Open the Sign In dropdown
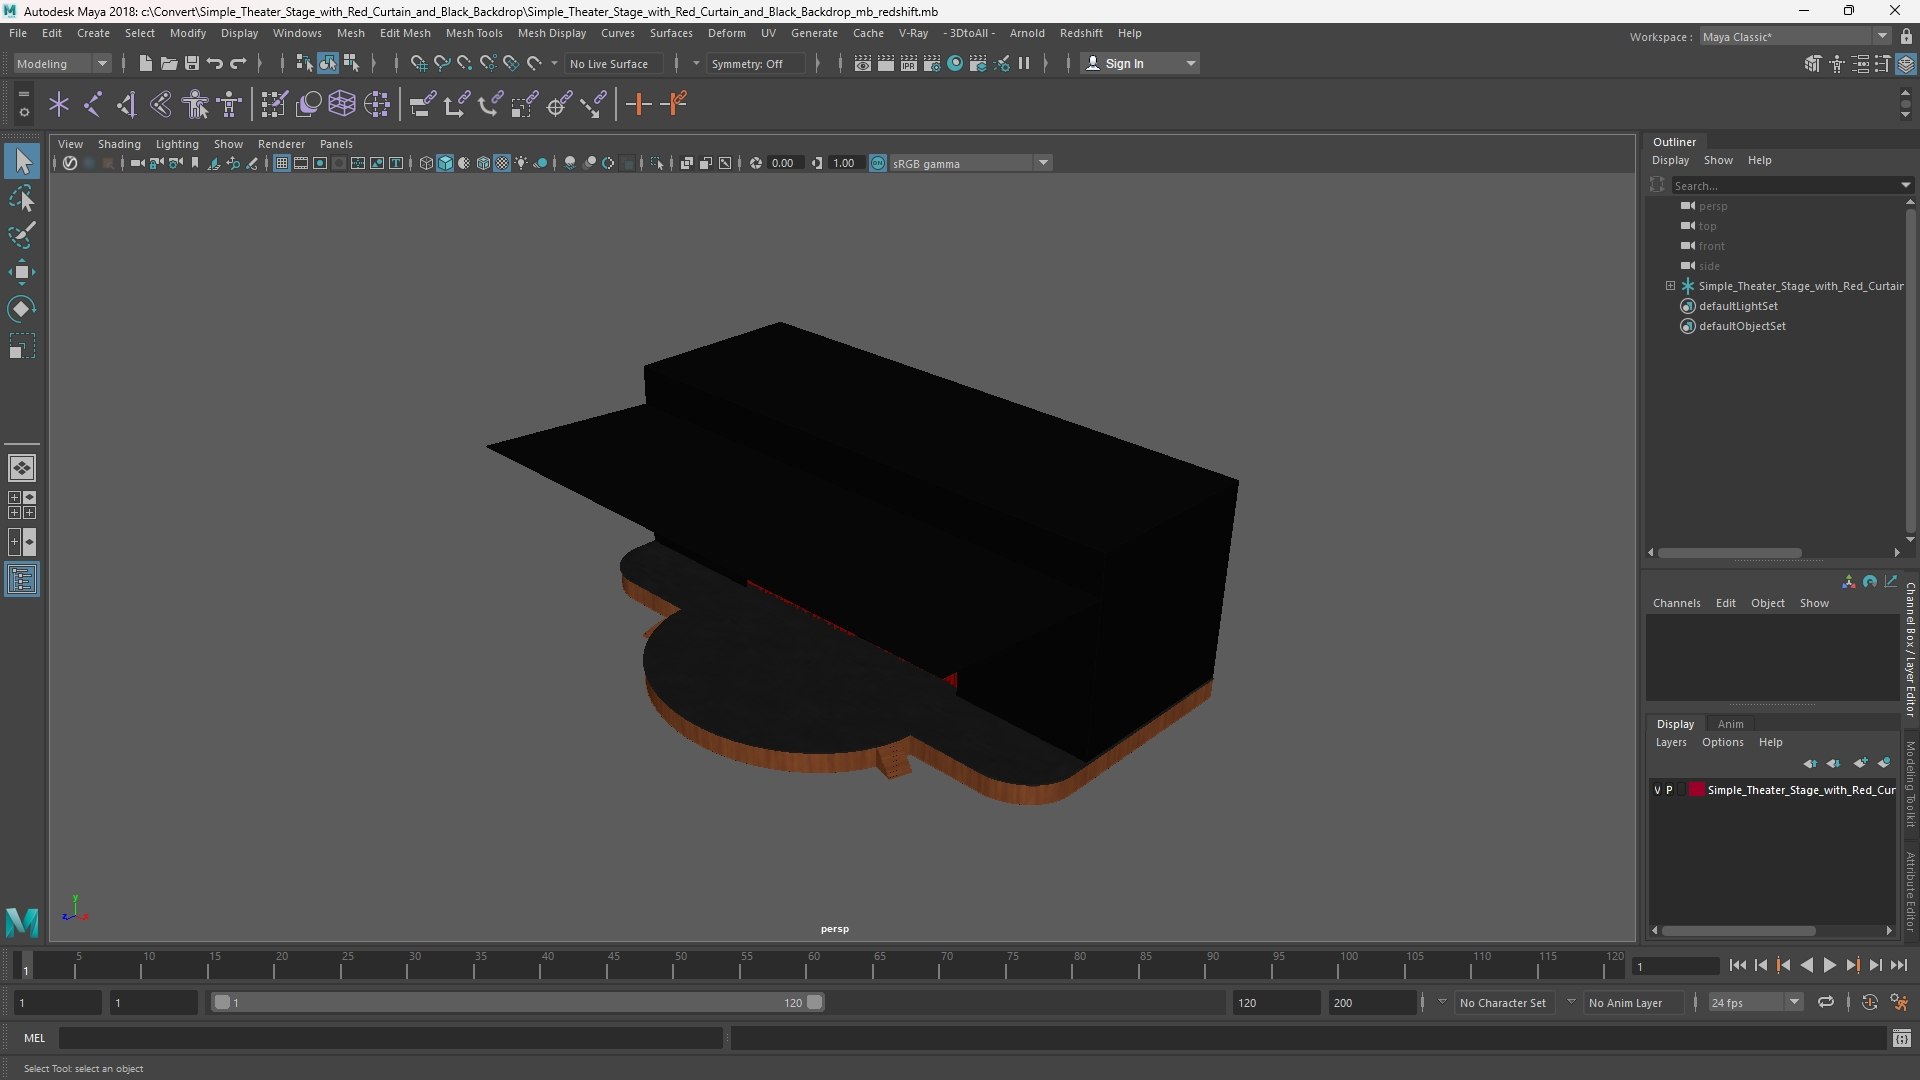Viewport: 1920px width, 1080px height. pyautogui.click(x=1140, y=63)
